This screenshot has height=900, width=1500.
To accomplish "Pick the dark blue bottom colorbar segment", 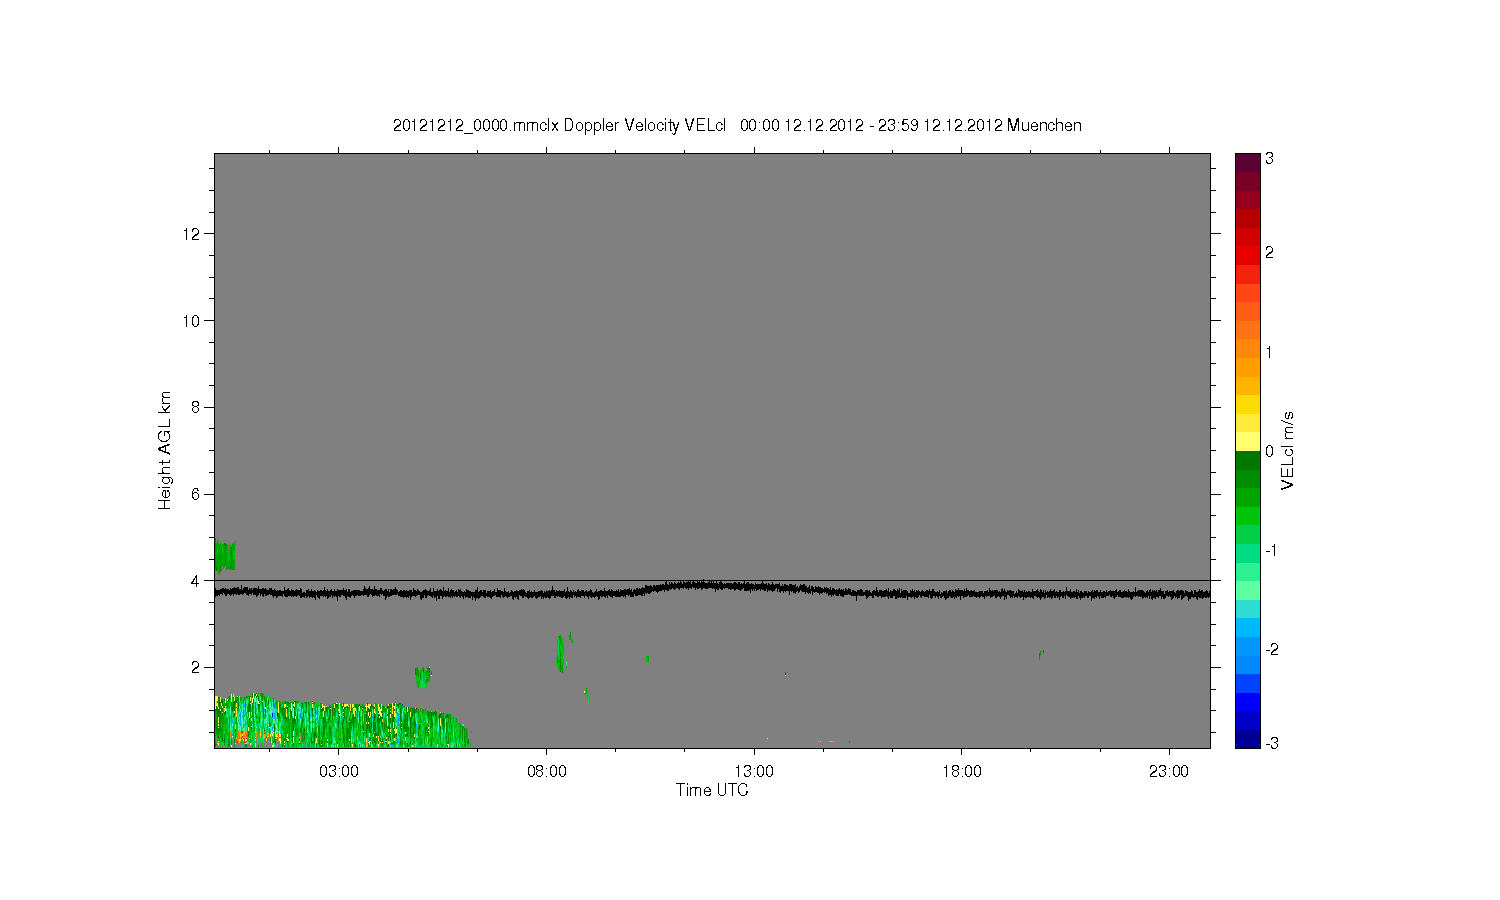I will click(x=1247, y=739).
